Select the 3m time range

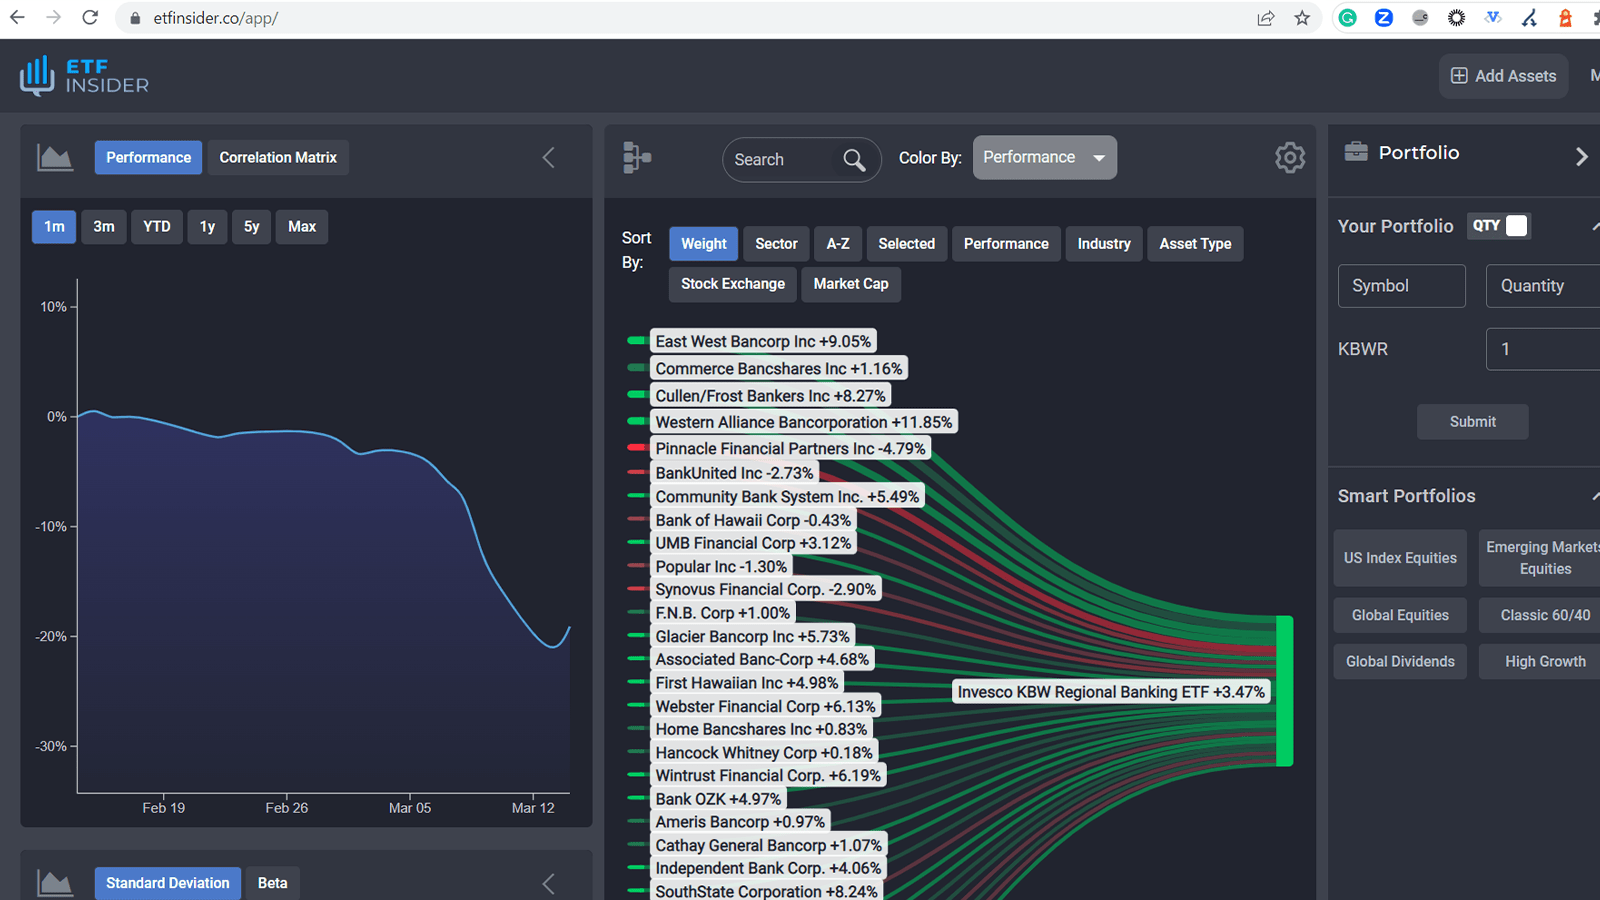click(104, 227)
